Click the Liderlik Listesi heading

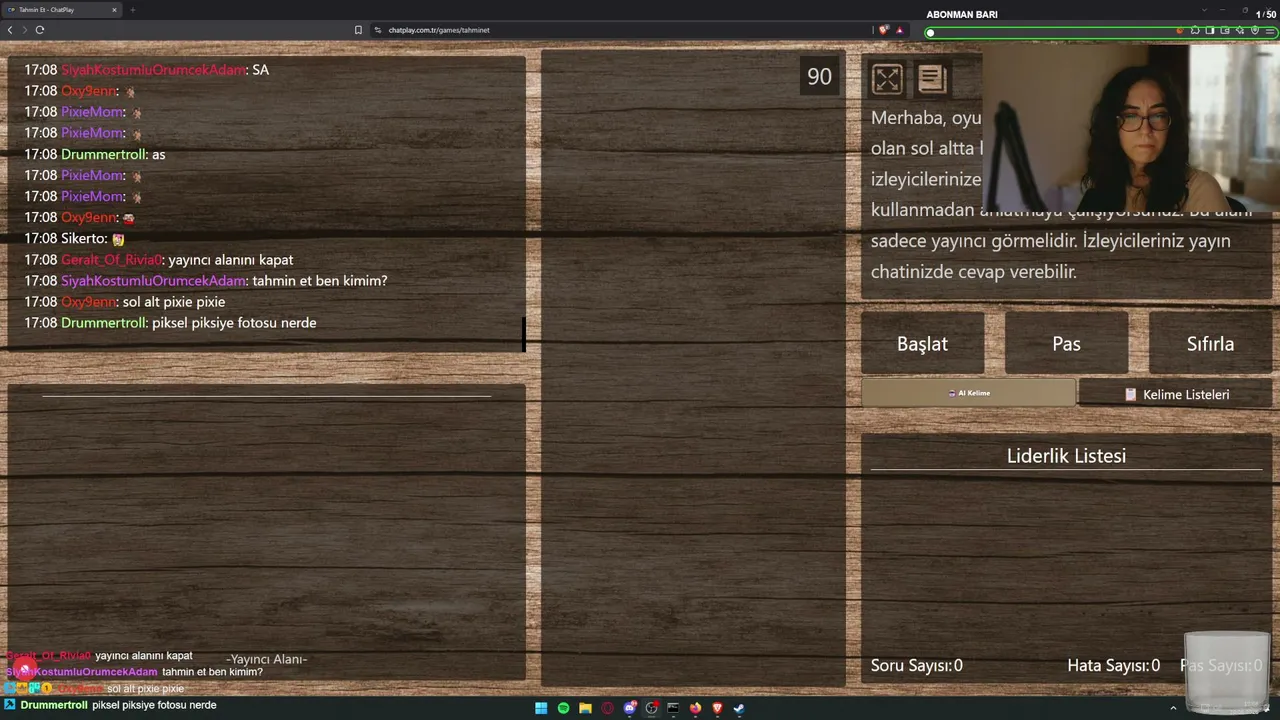(1066, 456)
